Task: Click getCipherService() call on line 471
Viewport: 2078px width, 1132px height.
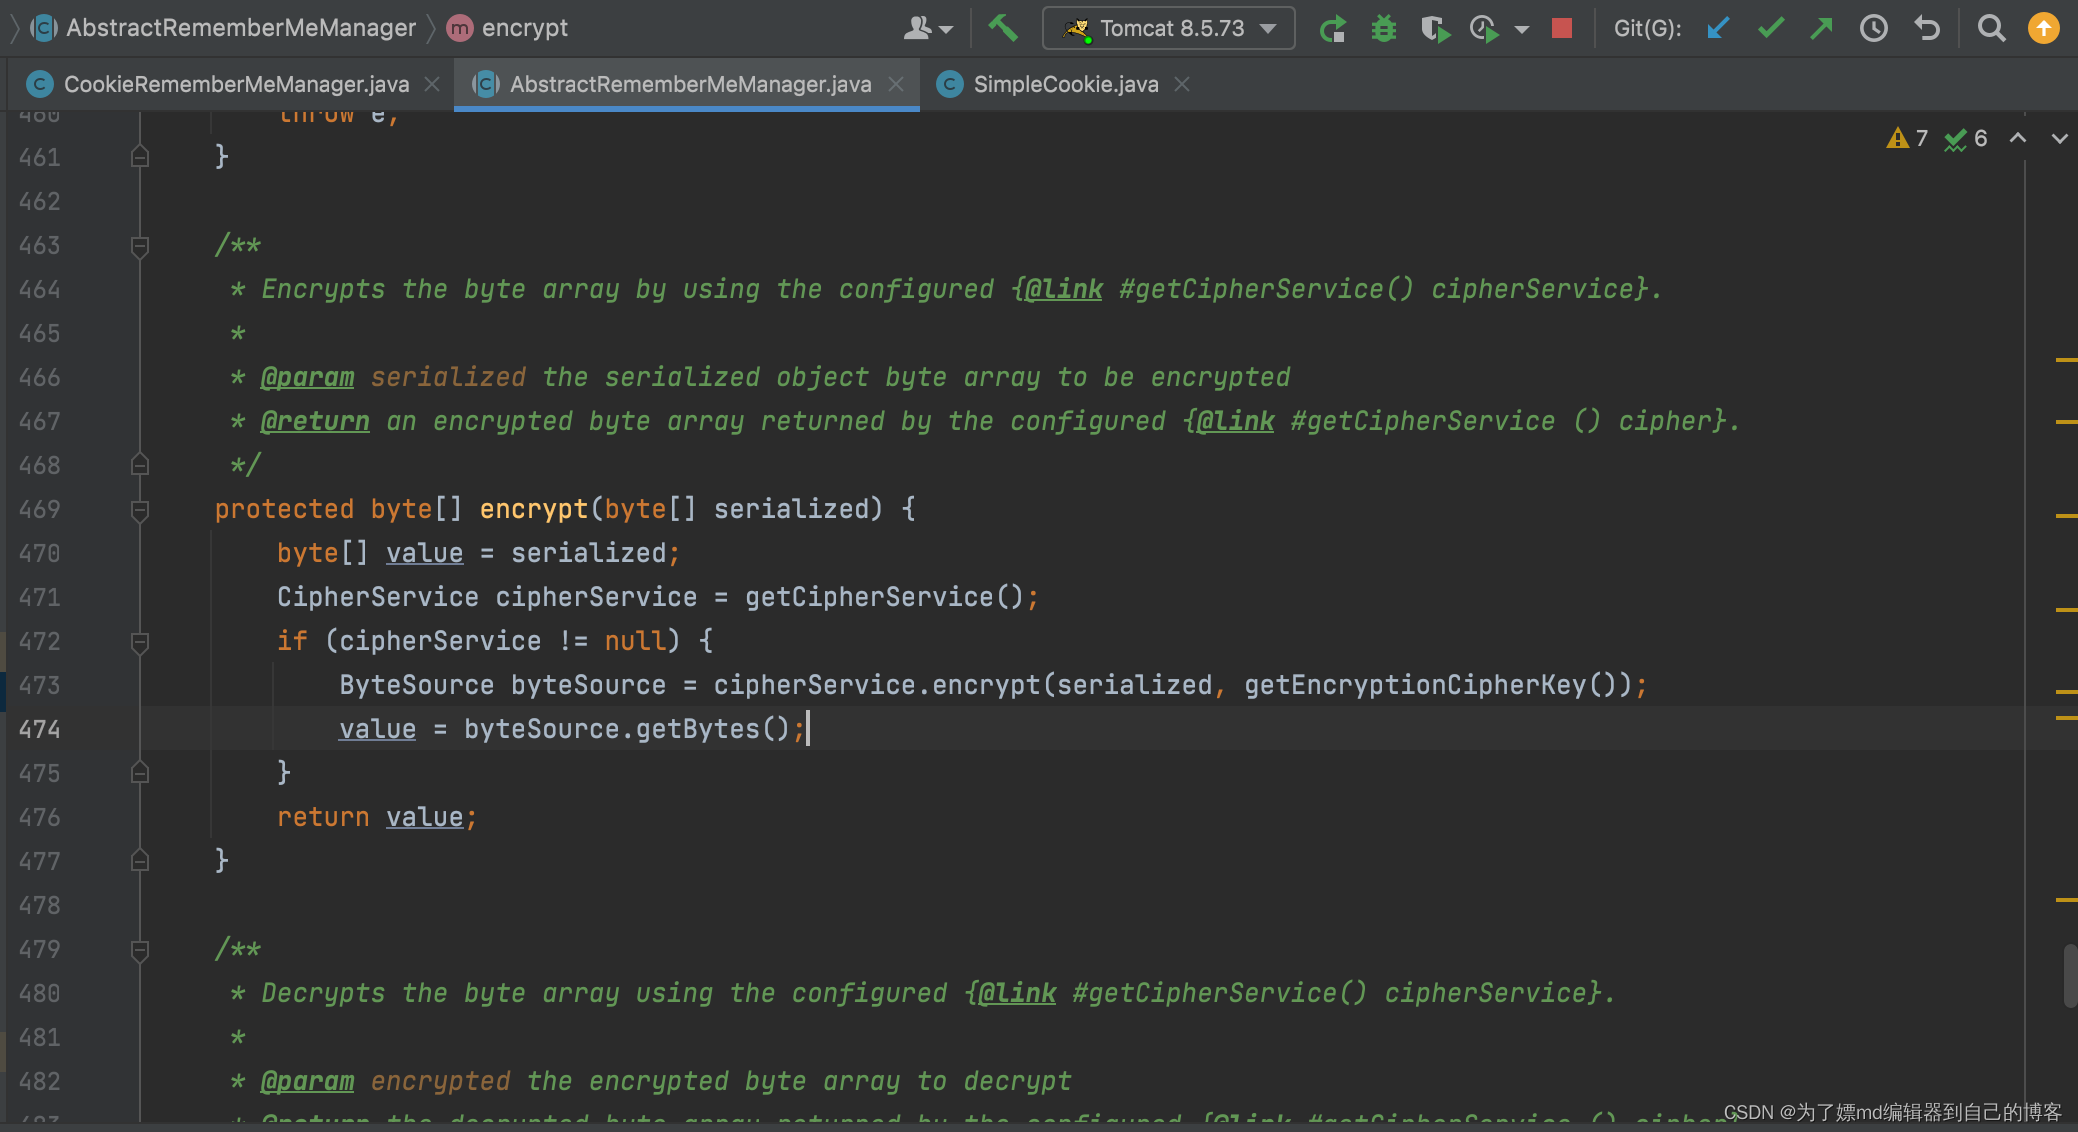Action: [884, 597]
